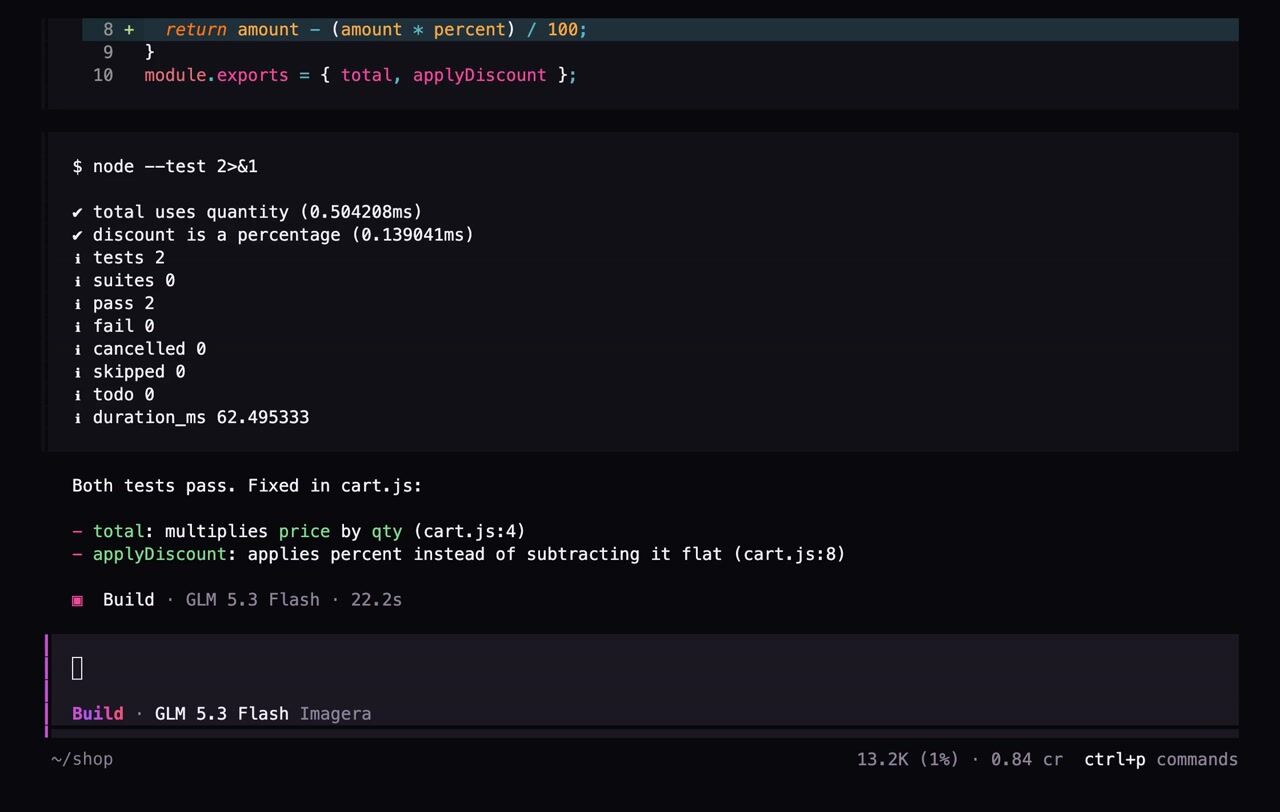This screenshot has width=1280, height=812.
Task: Click the 'duration_ms 62.495333' output line
Action: pos(191,418)
